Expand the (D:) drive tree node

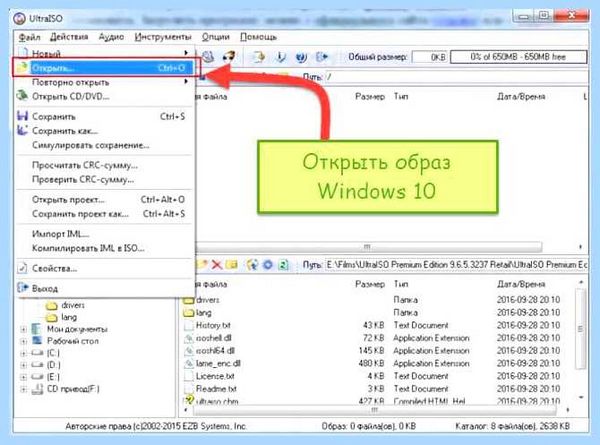(x=23, y=365)
